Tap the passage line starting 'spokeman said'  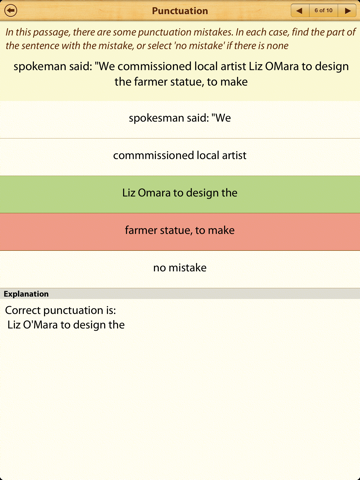tap(181, 66)
